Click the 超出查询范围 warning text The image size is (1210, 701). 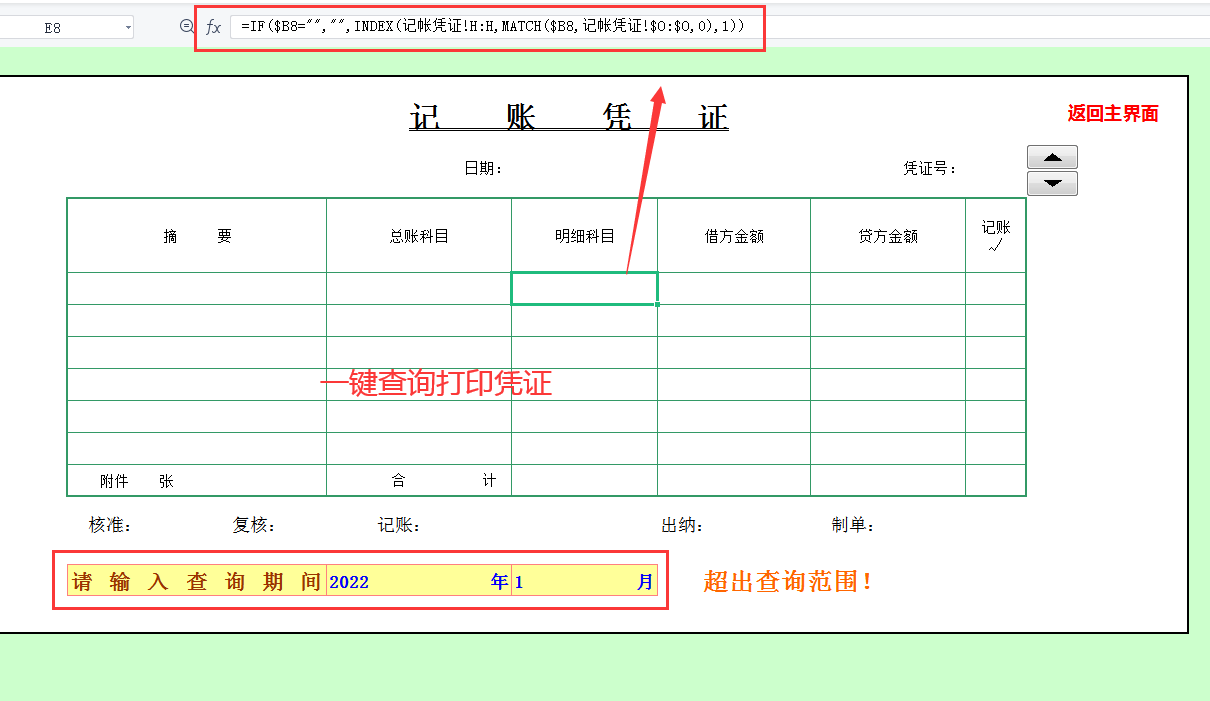[786, 581]
